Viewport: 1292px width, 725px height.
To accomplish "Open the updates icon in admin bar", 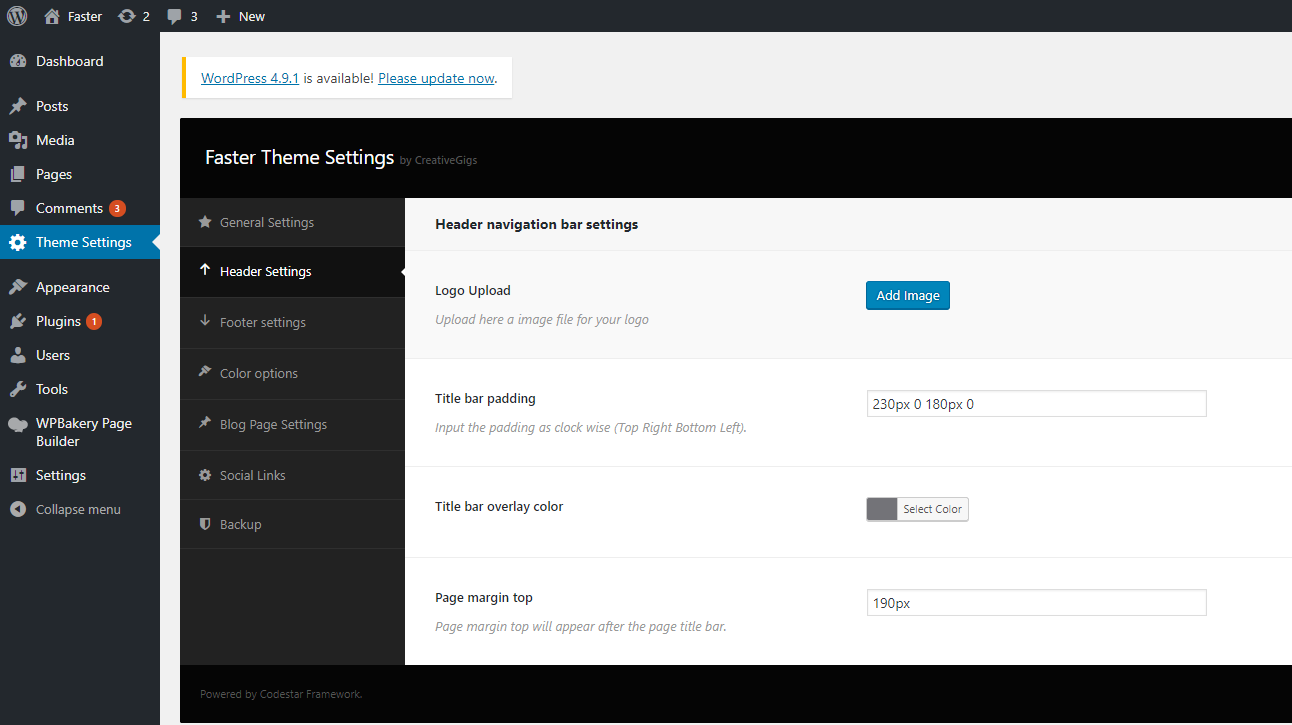I will click(127, 16).
